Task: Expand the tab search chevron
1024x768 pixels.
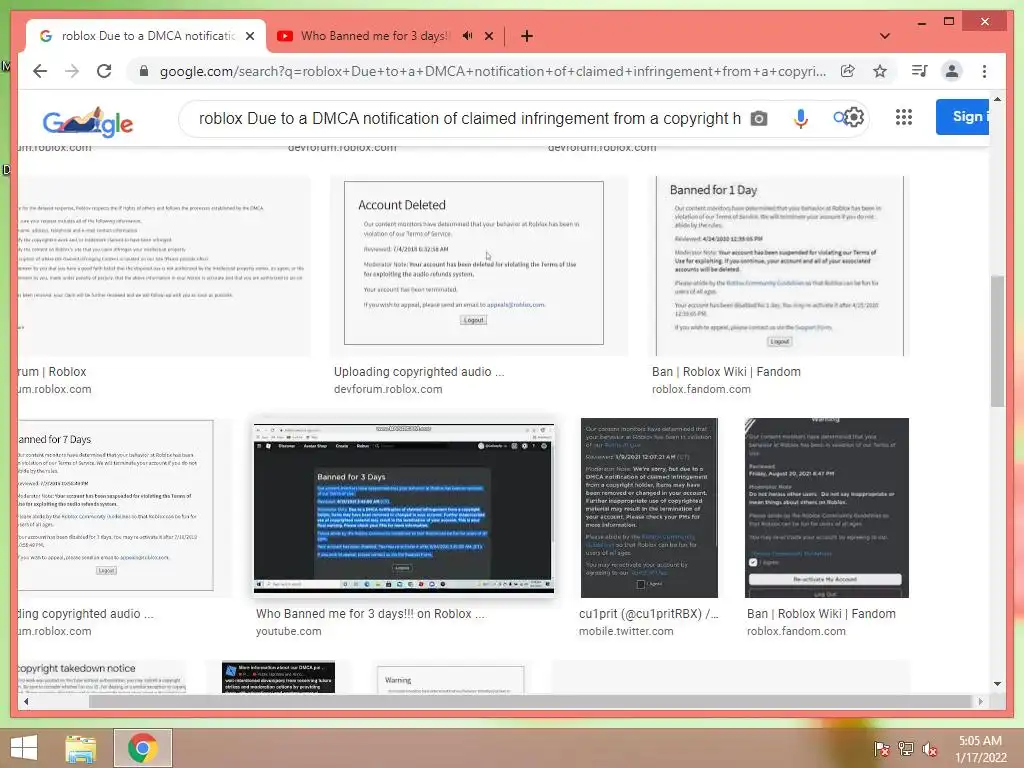Action: click(885, 36)
